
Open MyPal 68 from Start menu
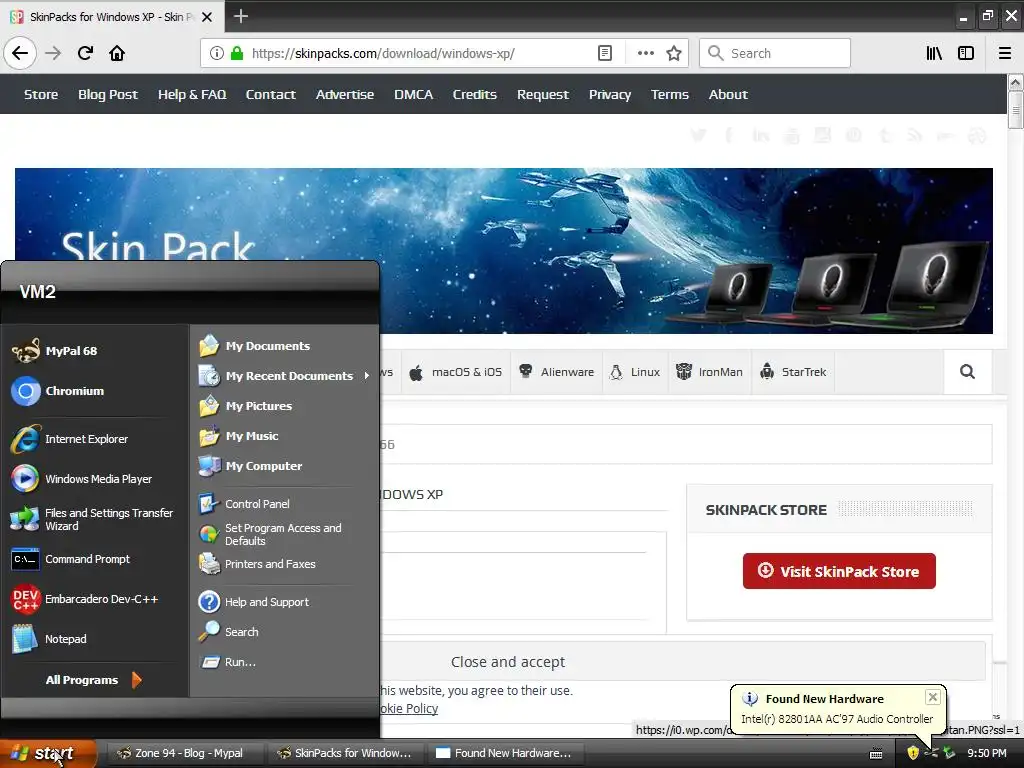click(x=56, y=351)
